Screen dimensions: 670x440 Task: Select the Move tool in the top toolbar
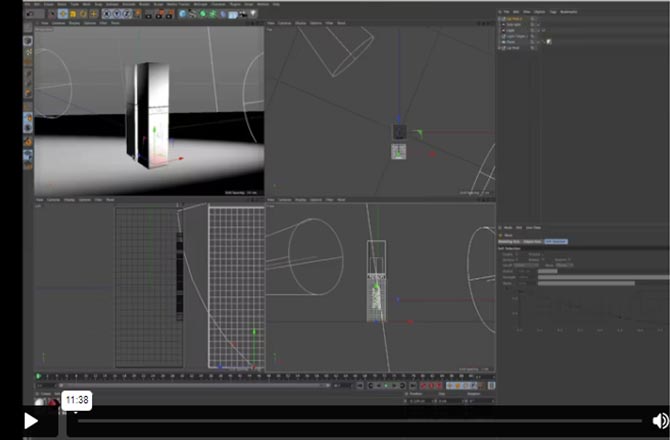[x=64, y=13]
